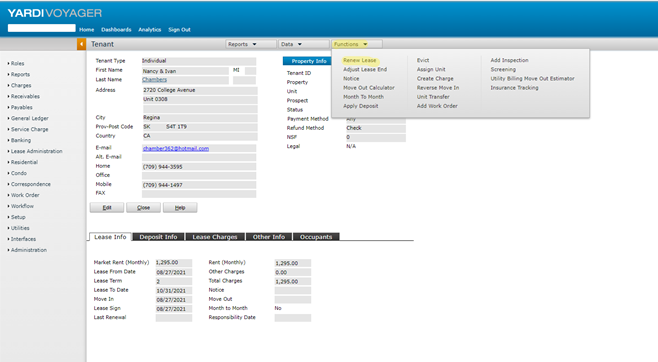Click the City field showing Regina
This screenshot has width=658, height=362.
tap(199, 117)
